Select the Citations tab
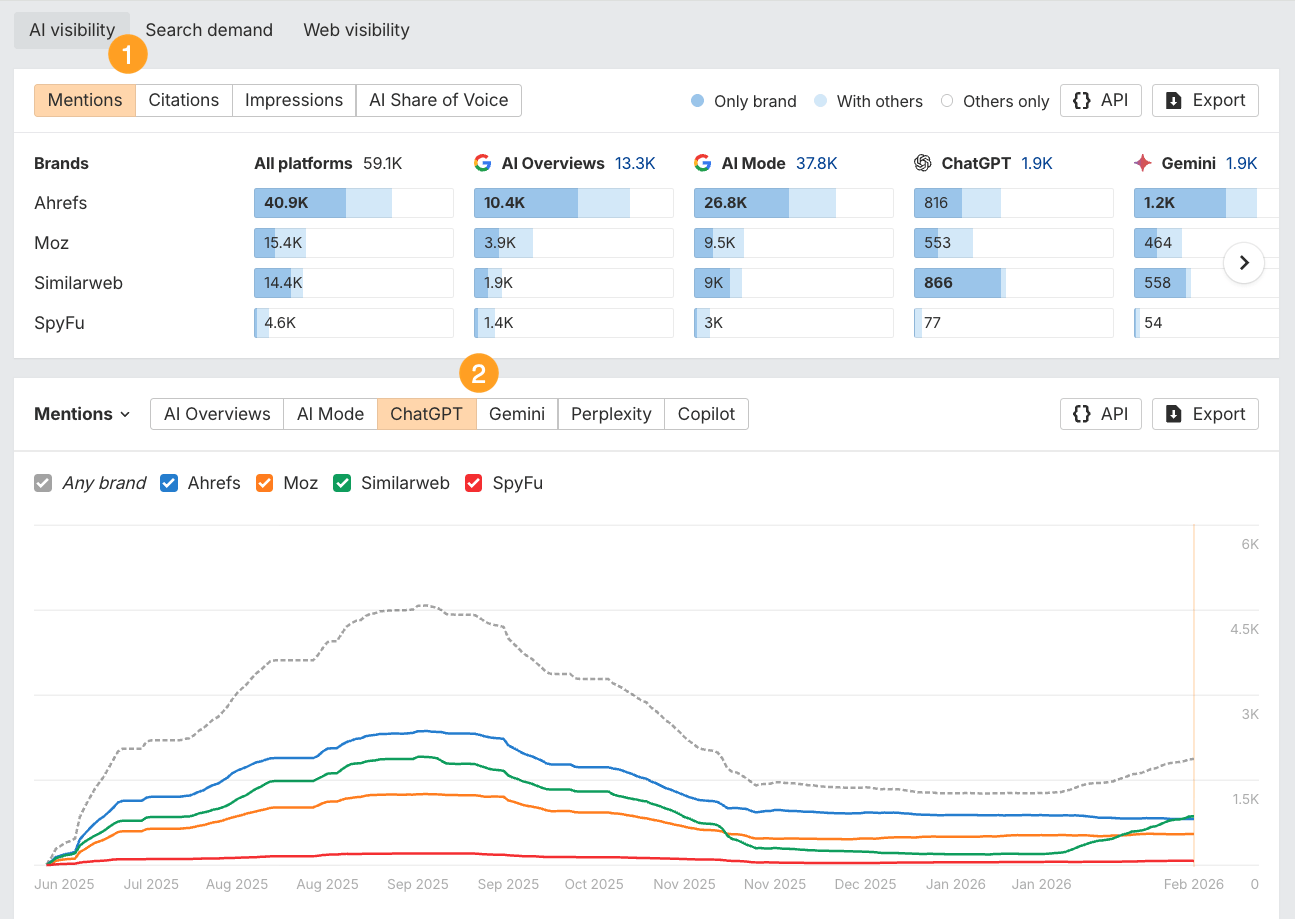 coord(184,100)
